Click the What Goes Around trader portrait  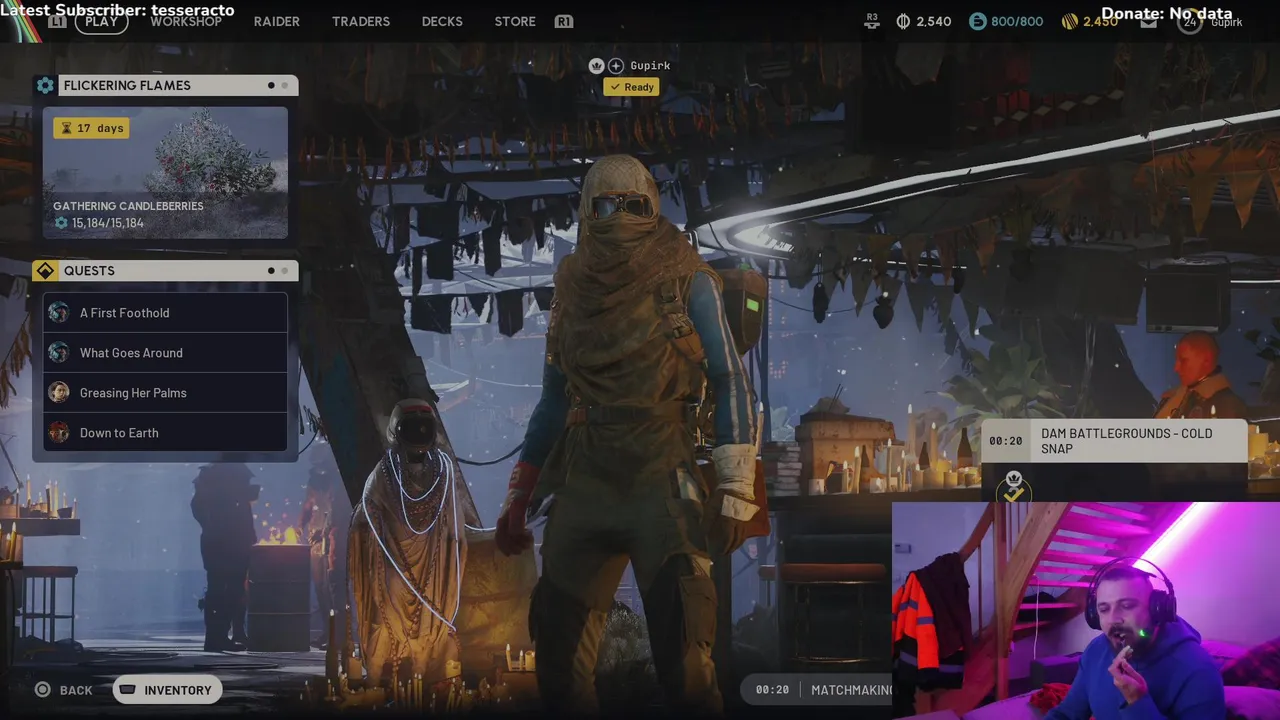pos(59,353)
